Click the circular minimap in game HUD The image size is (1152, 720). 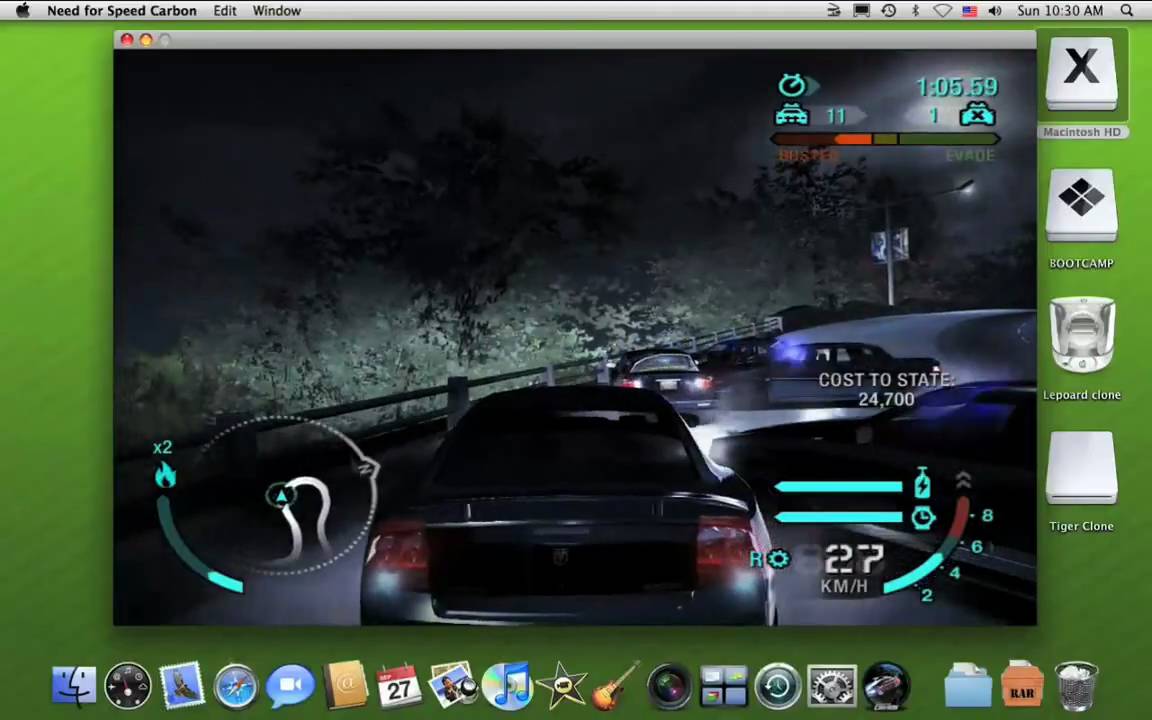pyautogui.click(x=288, y=497)
